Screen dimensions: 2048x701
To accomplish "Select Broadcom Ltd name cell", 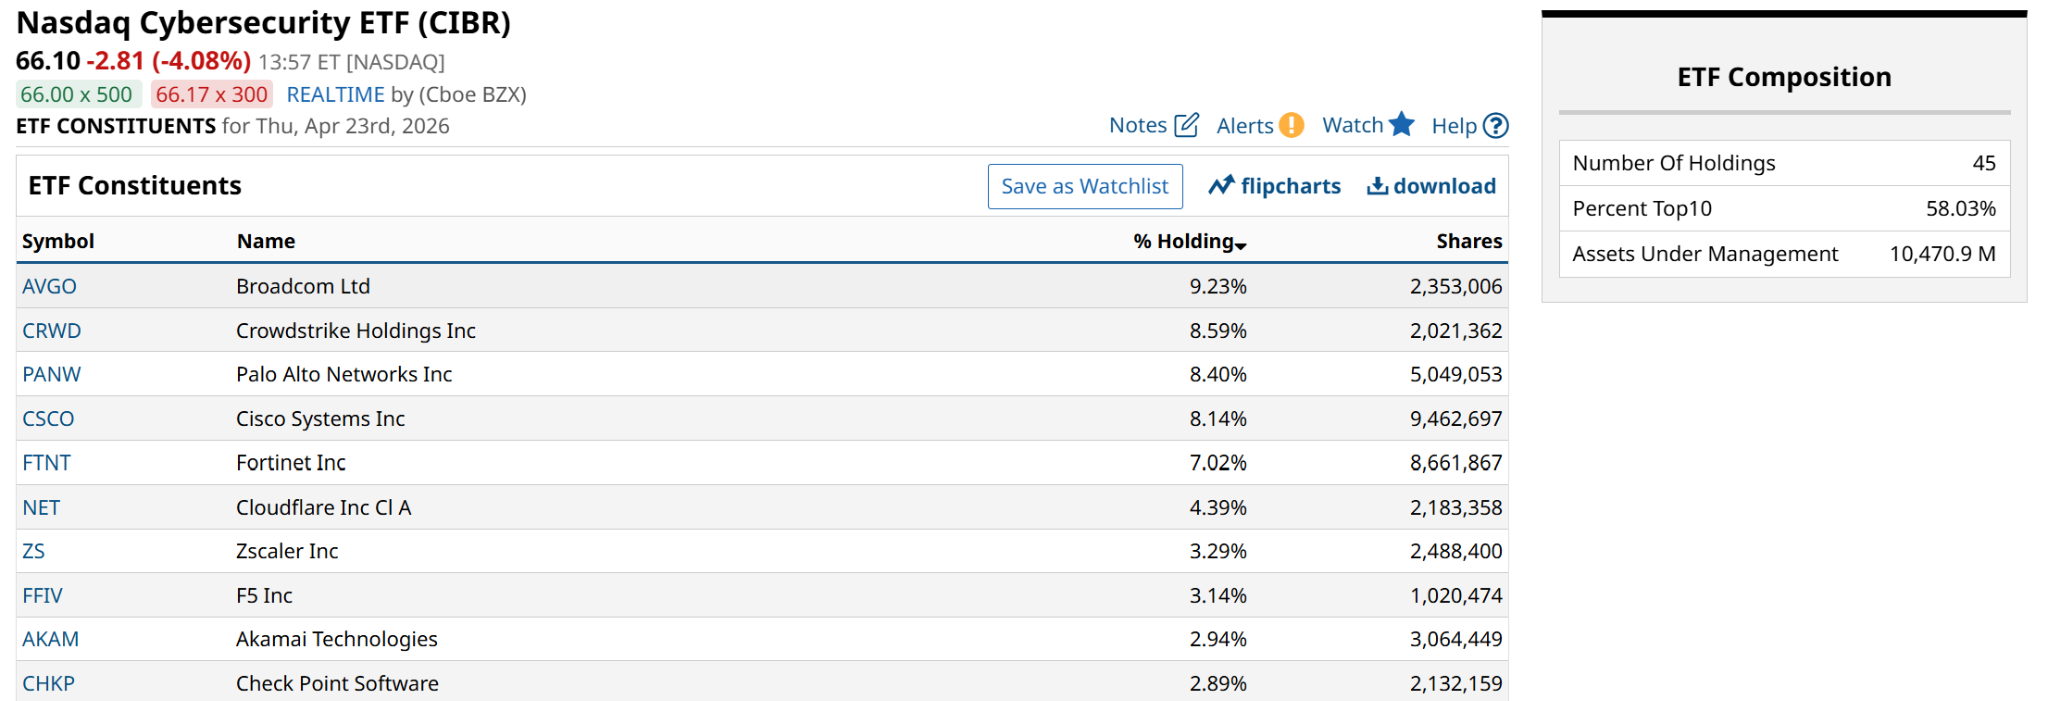I will [x=303, y=286].
